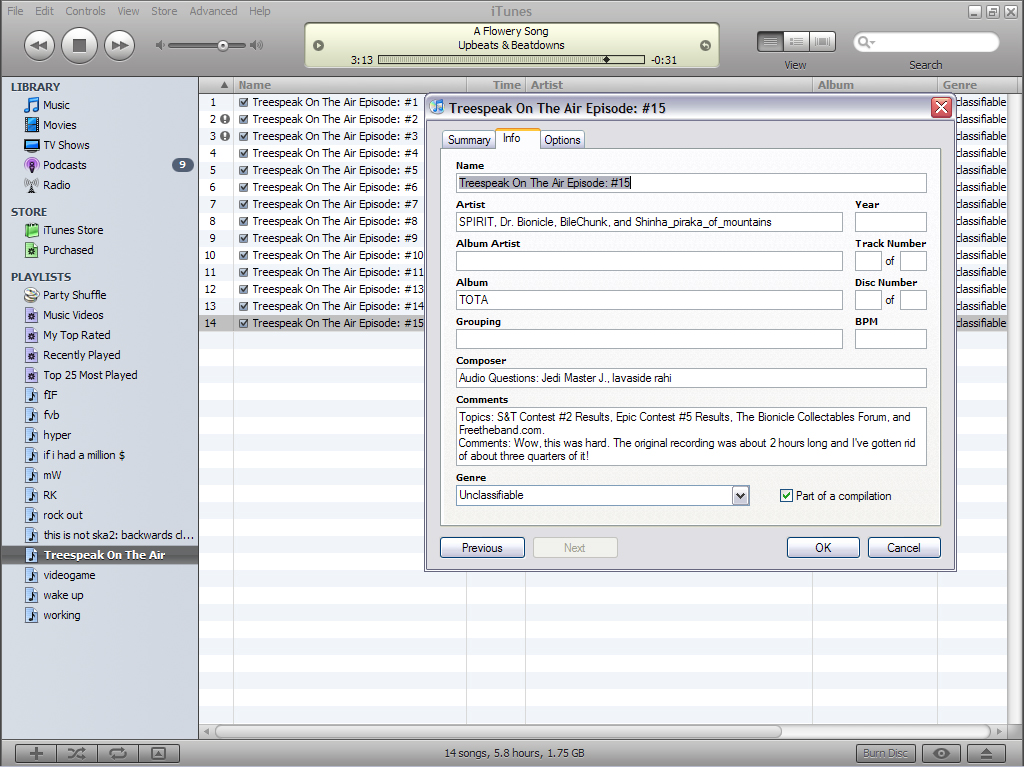Switch to Cover Flow view

[822, 42]
